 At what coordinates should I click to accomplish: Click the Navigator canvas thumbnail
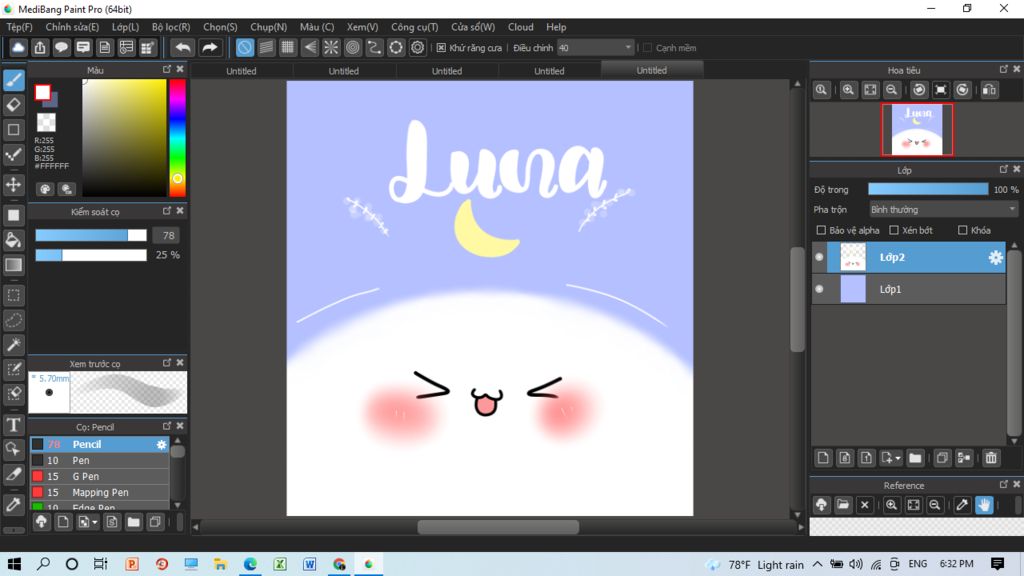tap(917, 130)
